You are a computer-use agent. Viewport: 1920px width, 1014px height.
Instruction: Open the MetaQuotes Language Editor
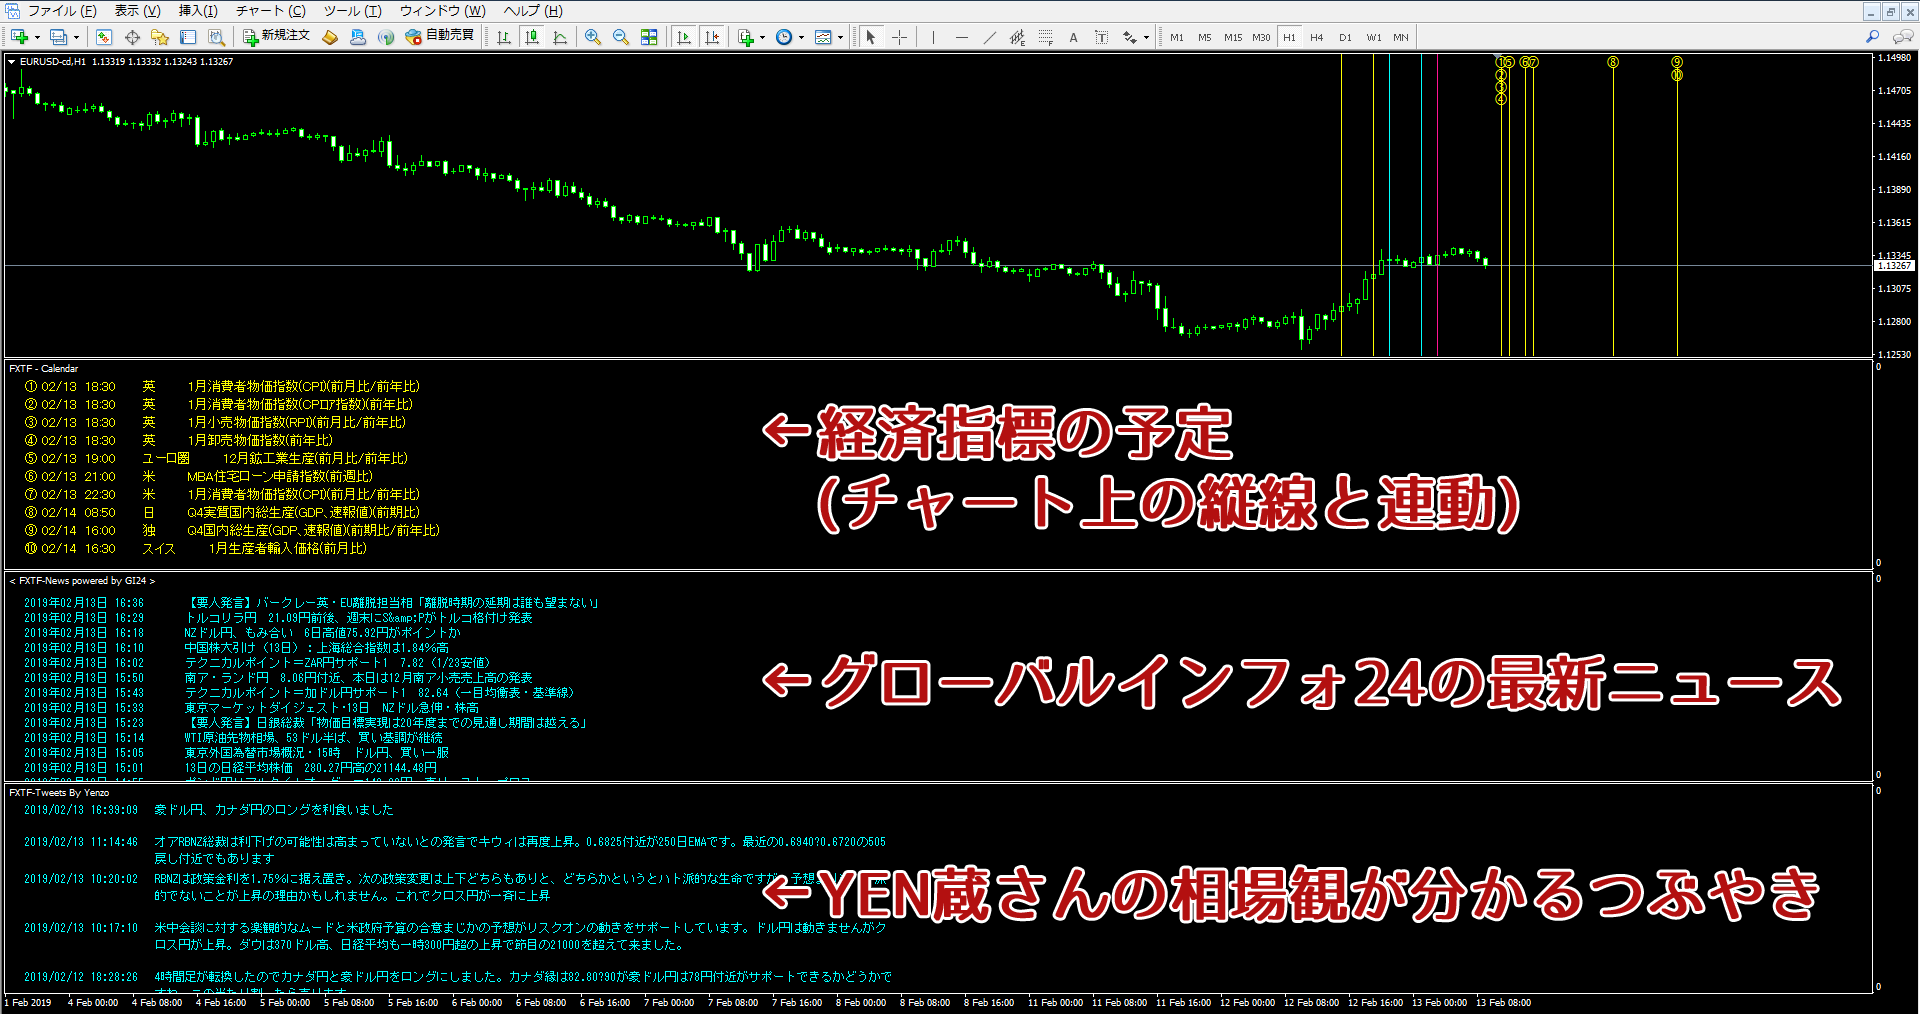pyautogui.click(x=330, y=37)
